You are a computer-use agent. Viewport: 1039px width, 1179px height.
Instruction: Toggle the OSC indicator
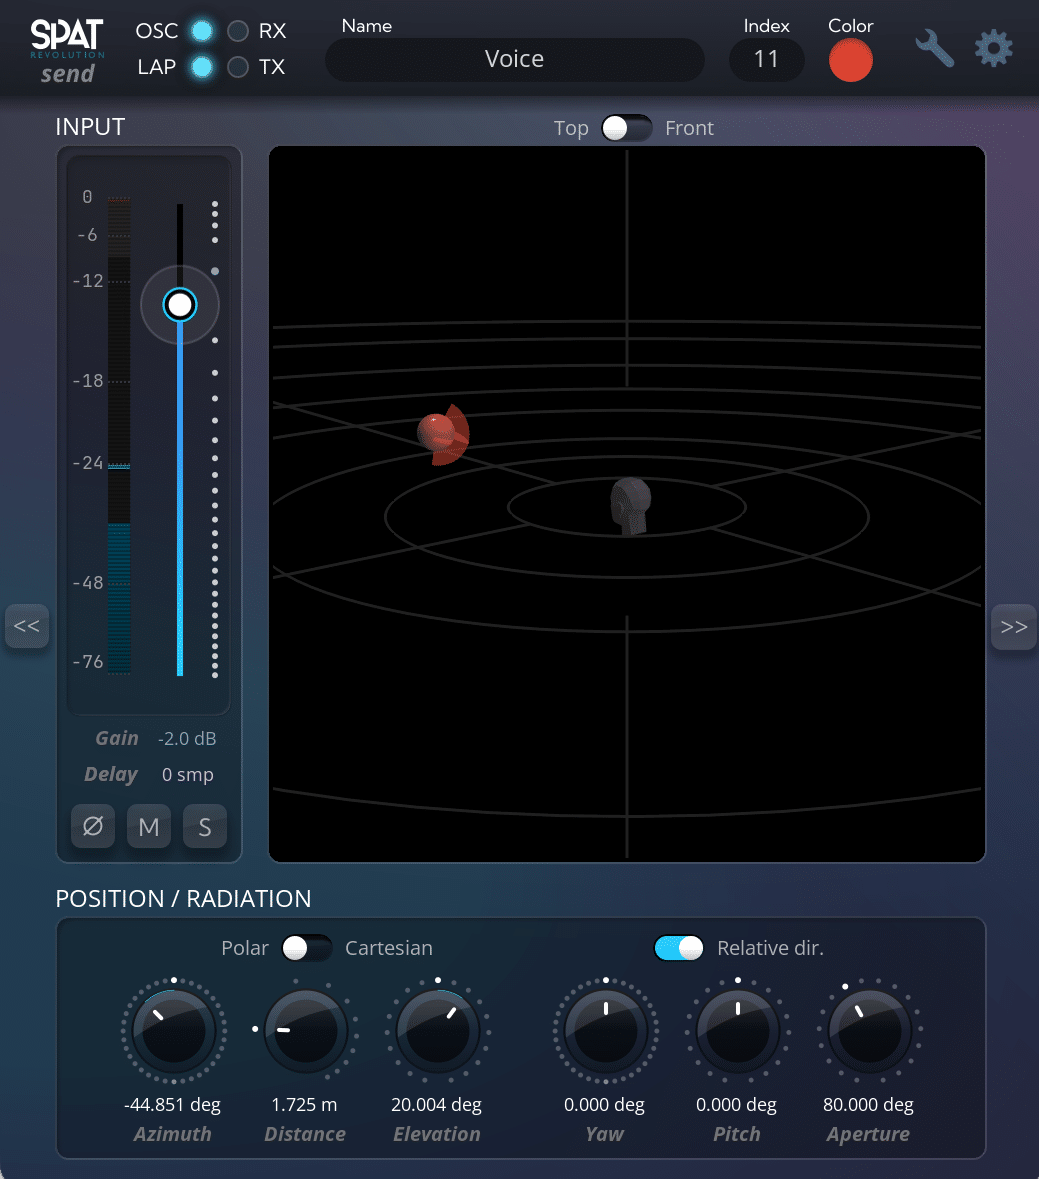202,31
